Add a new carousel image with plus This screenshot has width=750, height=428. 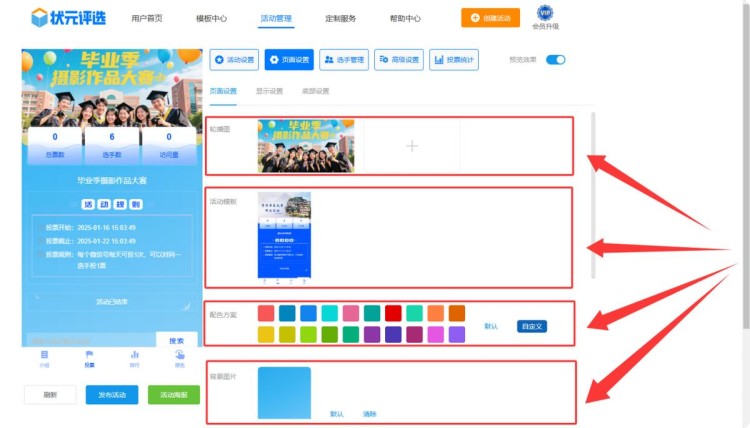point(411,146)
